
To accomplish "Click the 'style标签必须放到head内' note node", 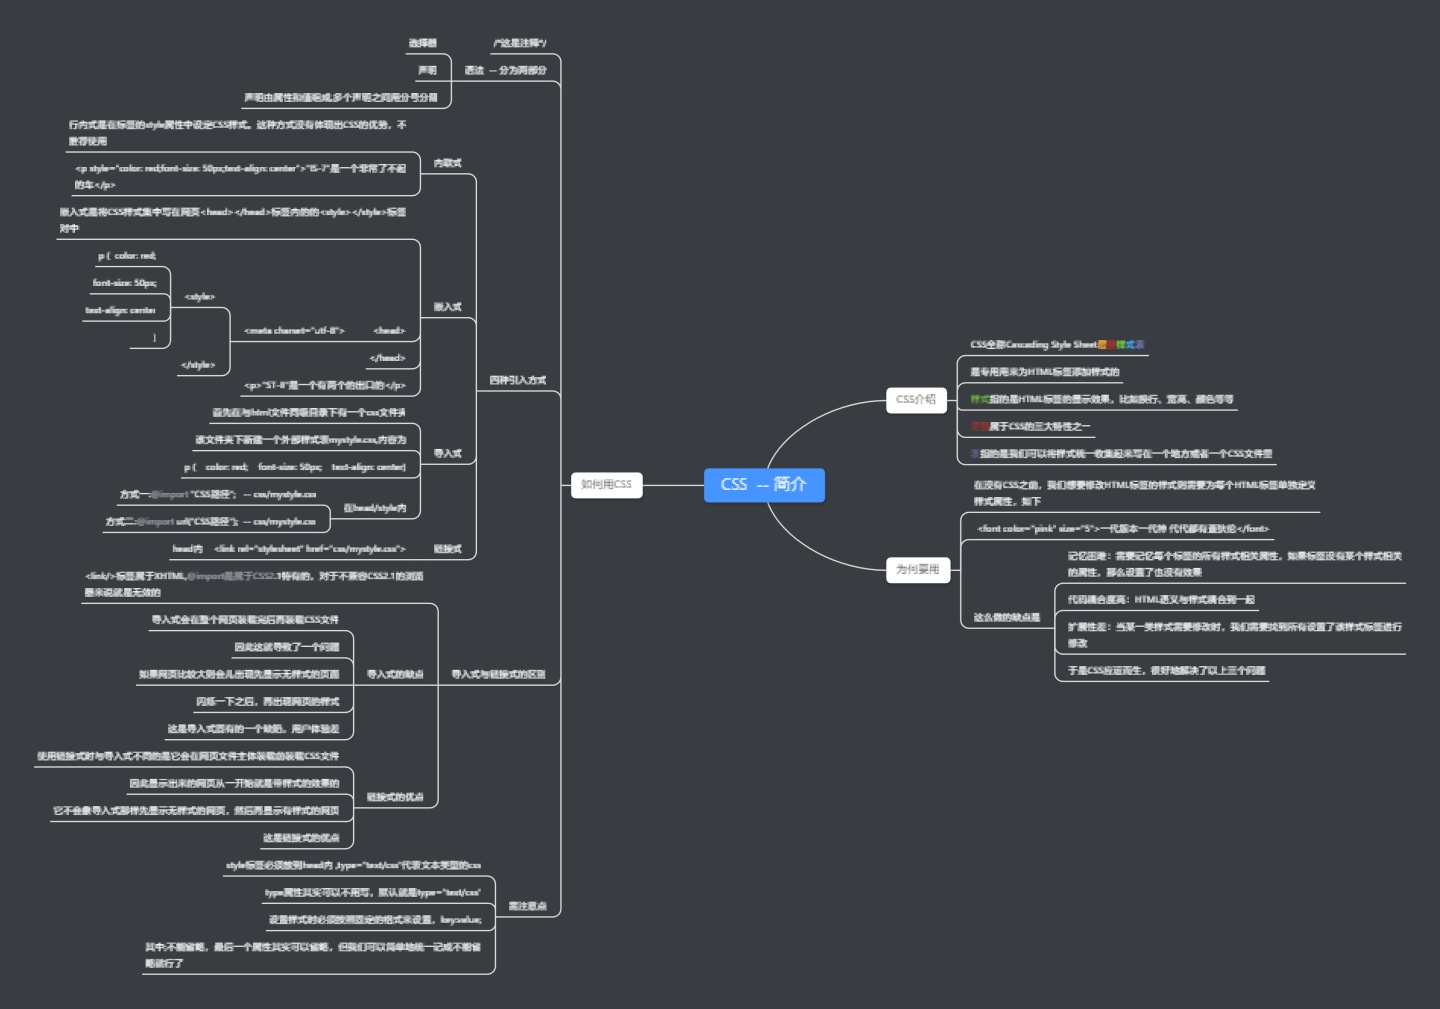I will (x=353, y=865).
